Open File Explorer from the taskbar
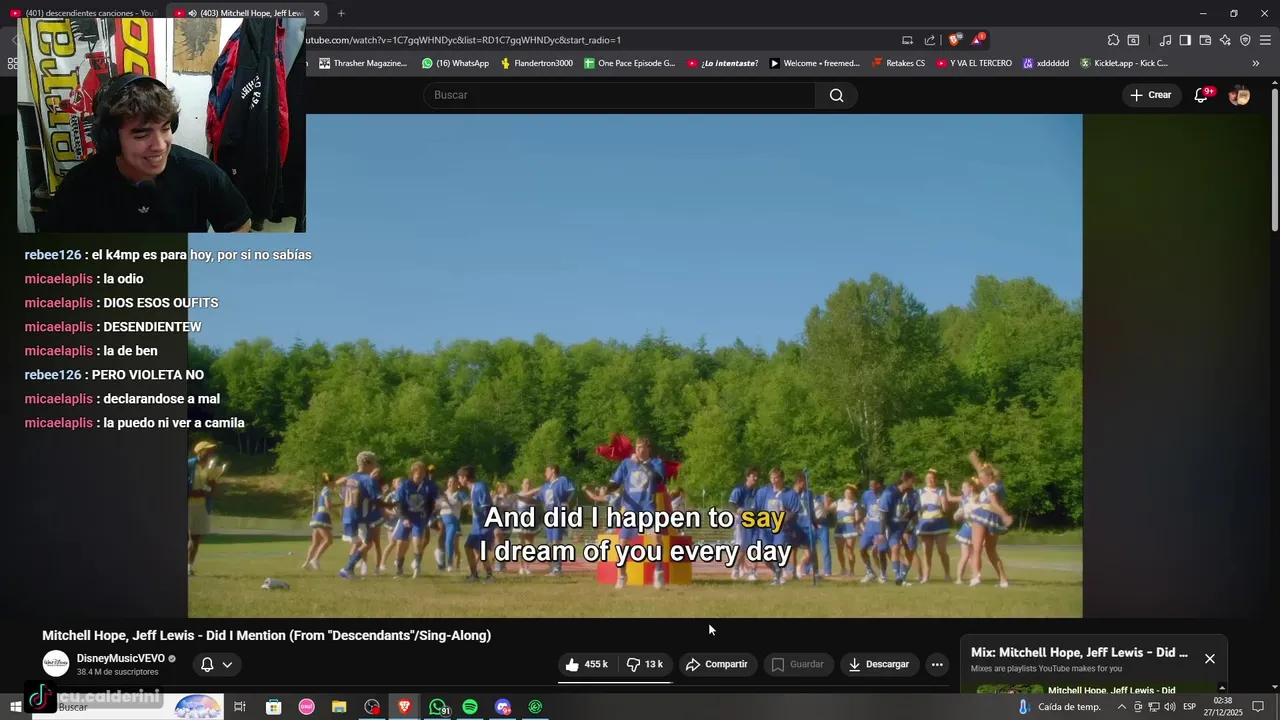 tap(339, 707)
